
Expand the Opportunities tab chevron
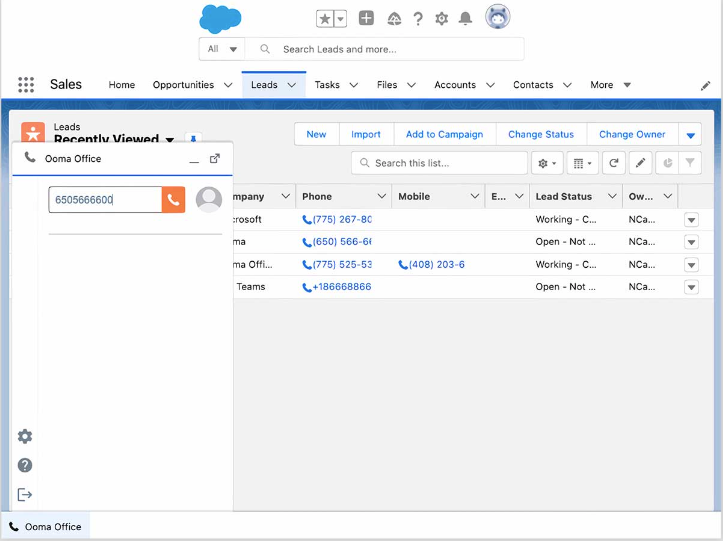[228, 85]
